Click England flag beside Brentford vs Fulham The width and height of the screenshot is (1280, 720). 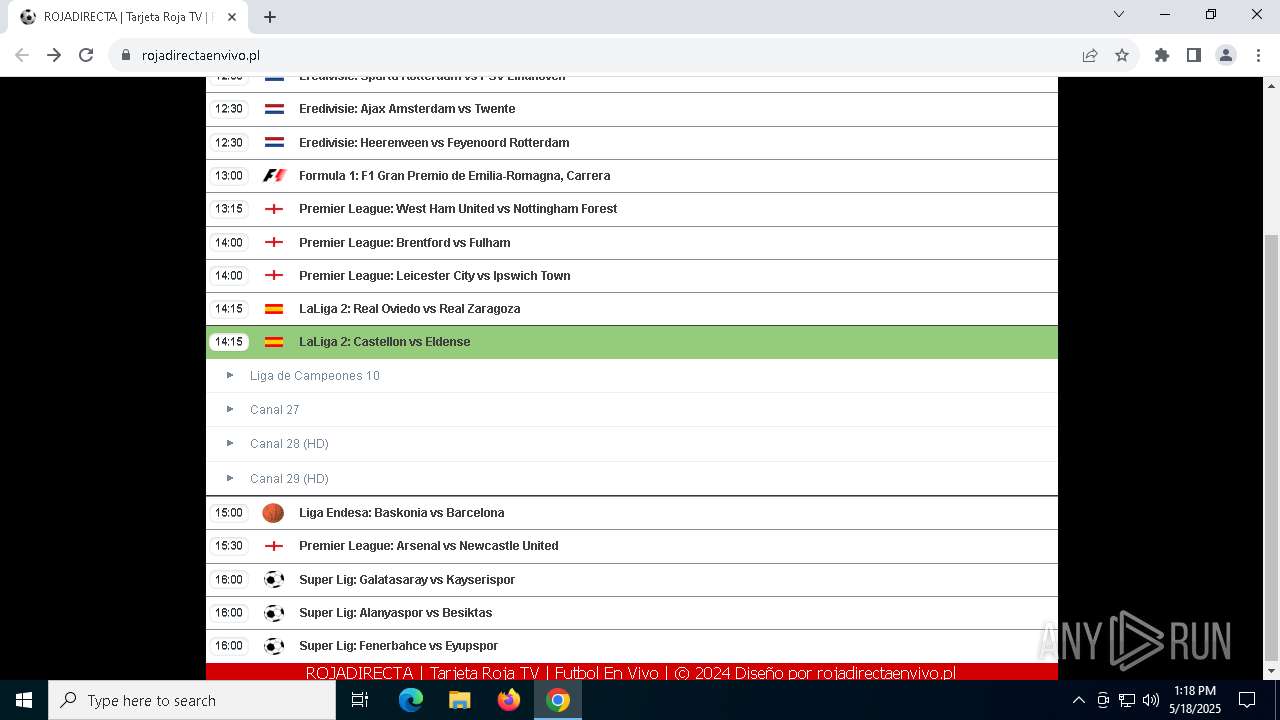tap(274, 243)
